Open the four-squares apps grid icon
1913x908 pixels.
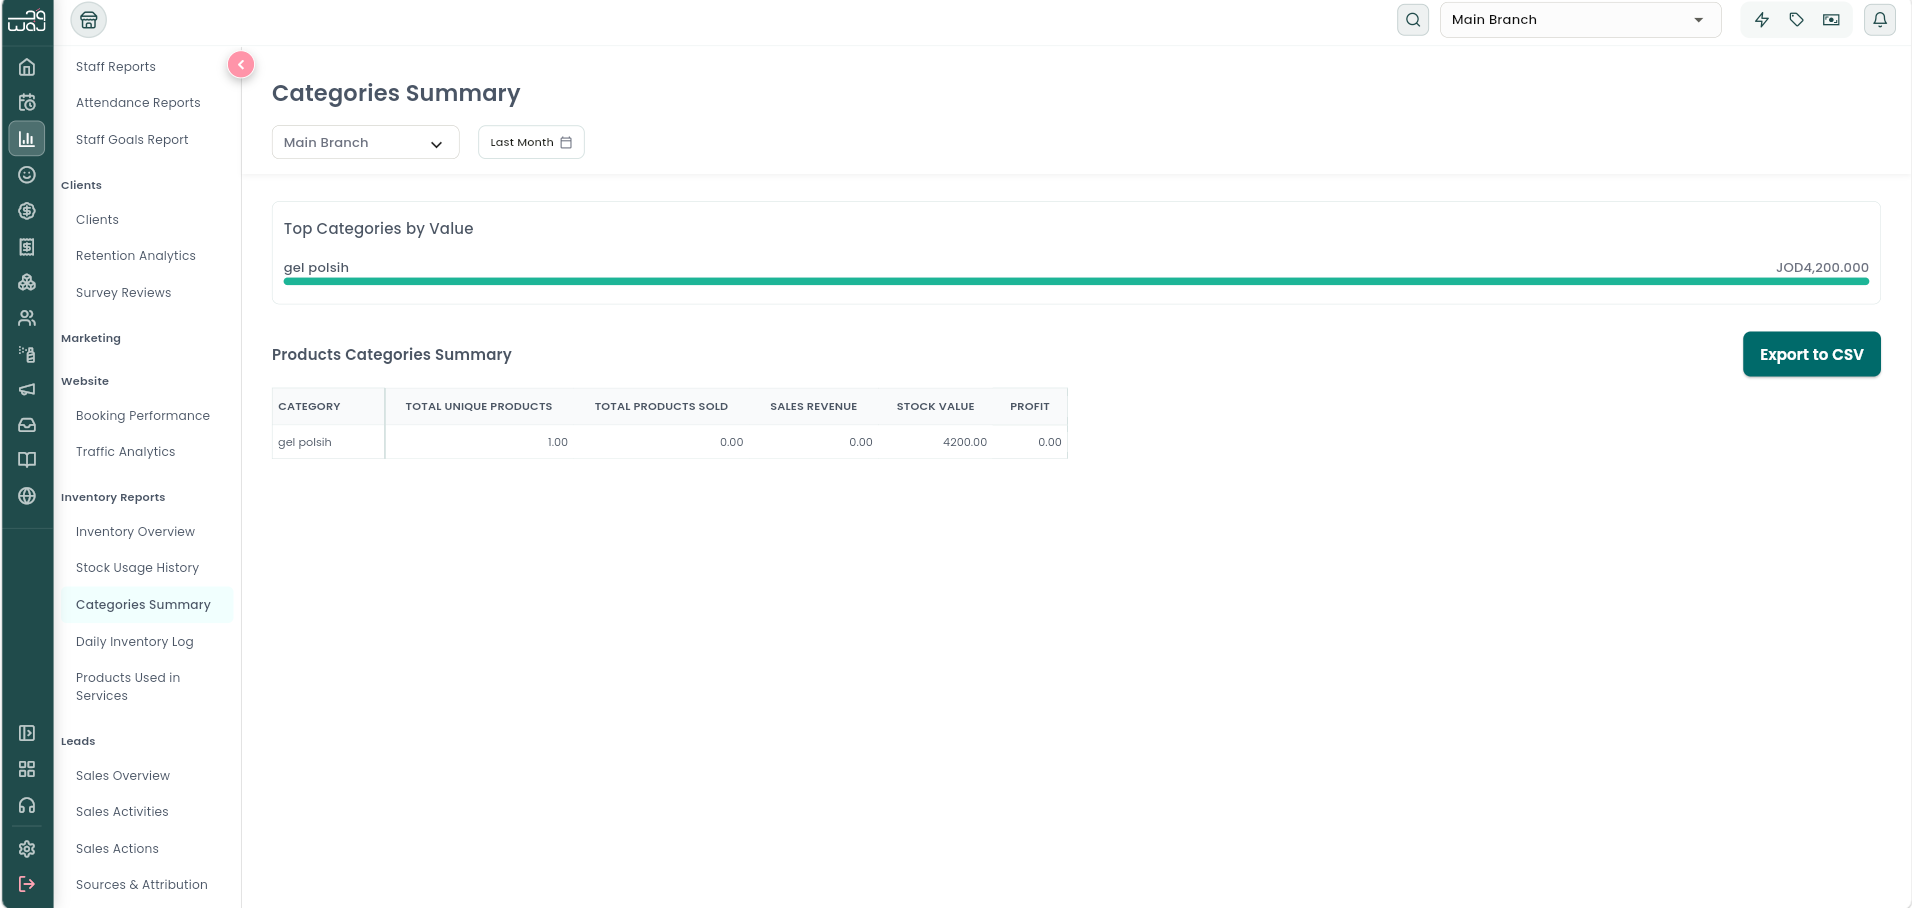[27, 769]
